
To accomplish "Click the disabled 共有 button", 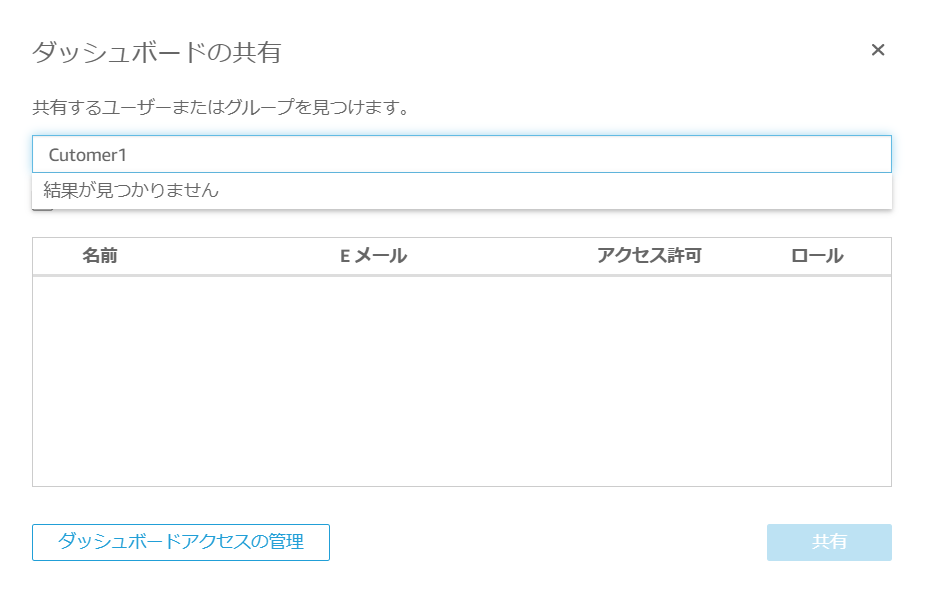I will 828,542.
